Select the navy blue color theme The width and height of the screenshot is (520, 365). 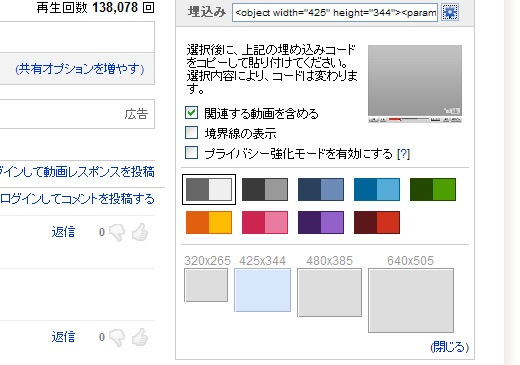pyautogui.click(x=321, y=189)
